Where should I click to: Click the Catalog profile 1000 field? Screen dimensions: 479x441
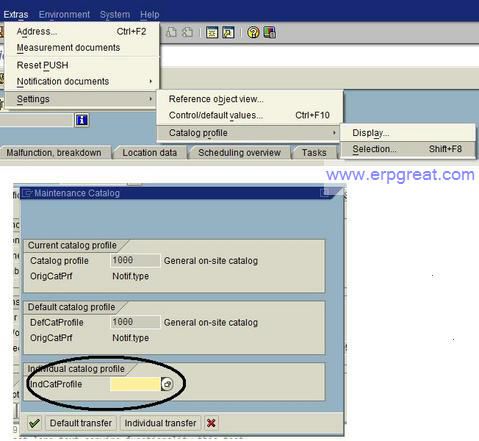point(135,260)
